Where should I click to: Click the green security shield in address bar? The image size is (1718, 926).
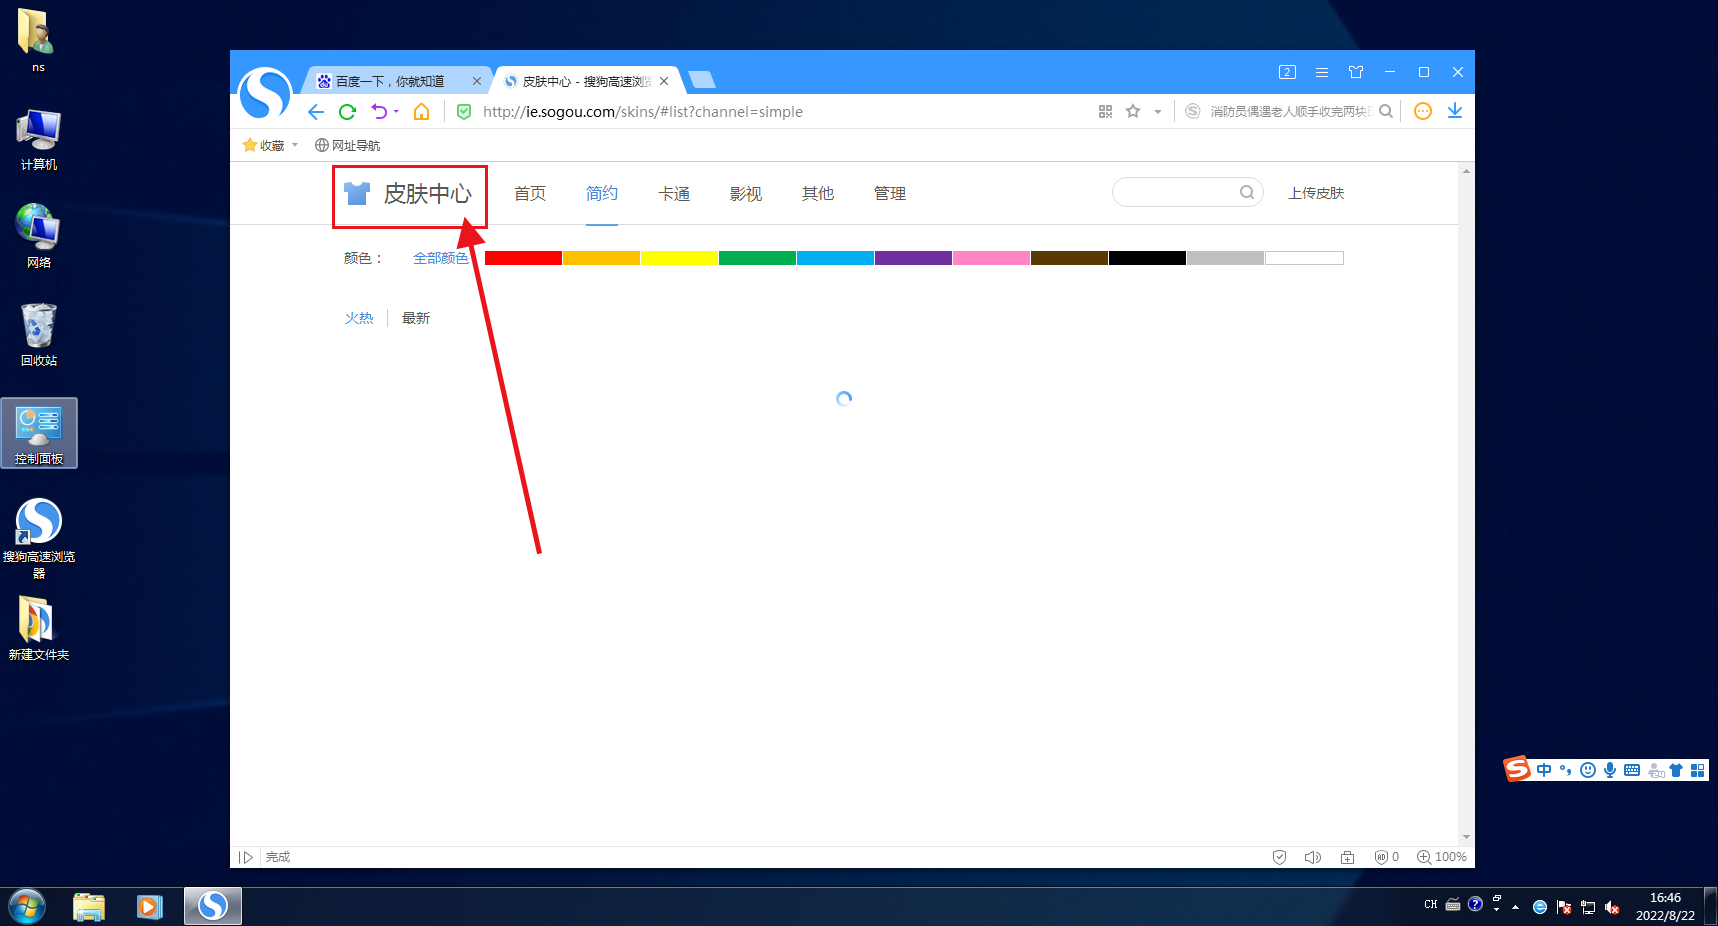point(464,112)
